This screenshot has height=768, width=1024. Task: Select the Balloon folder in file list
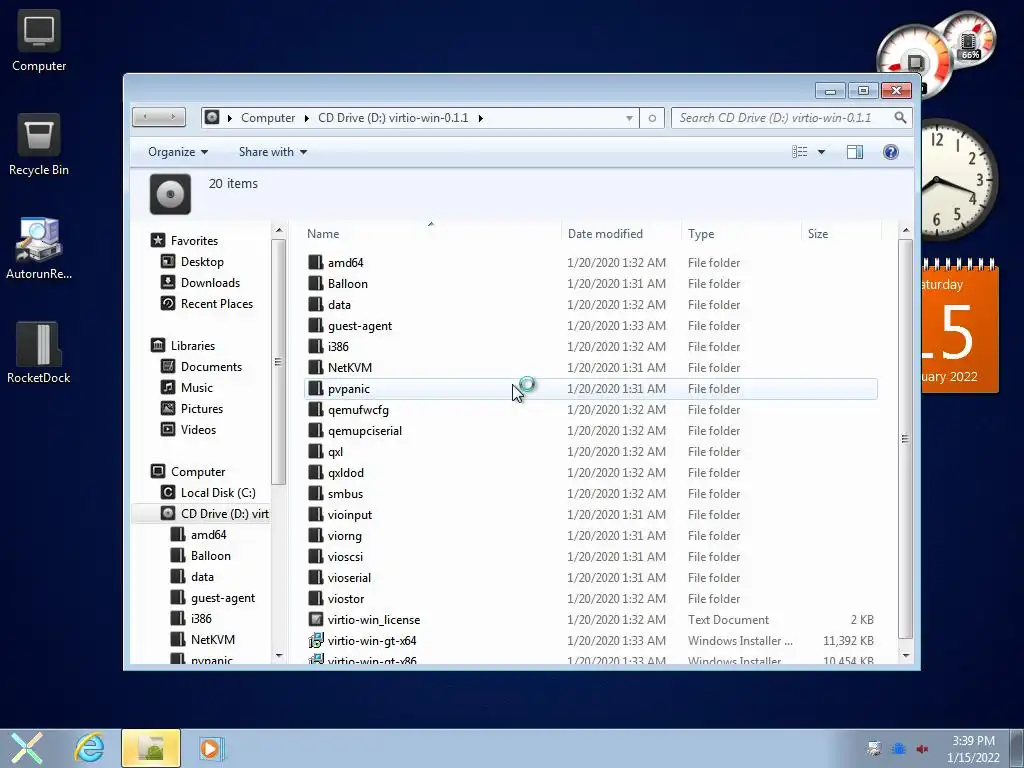click(347, 283)
